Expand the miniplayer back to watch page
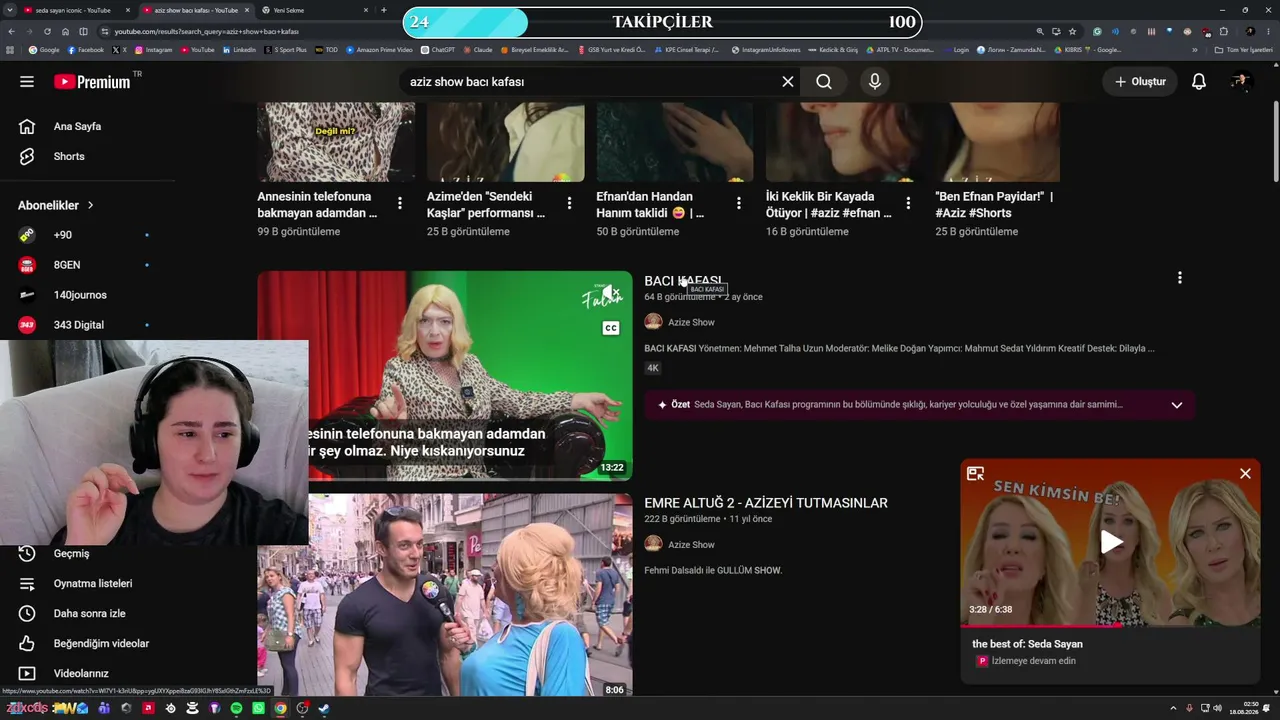The height and width of the screenshot is (720, 1280). tap(976, 474)
